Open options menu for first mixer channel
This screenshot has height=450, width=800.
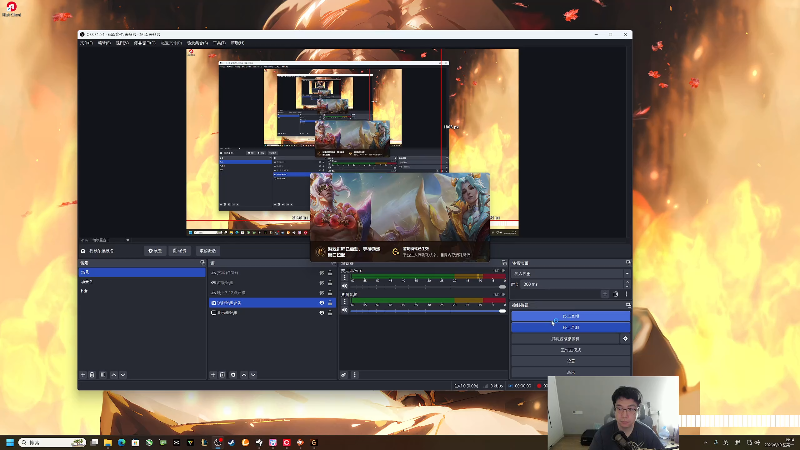(345, 278)
